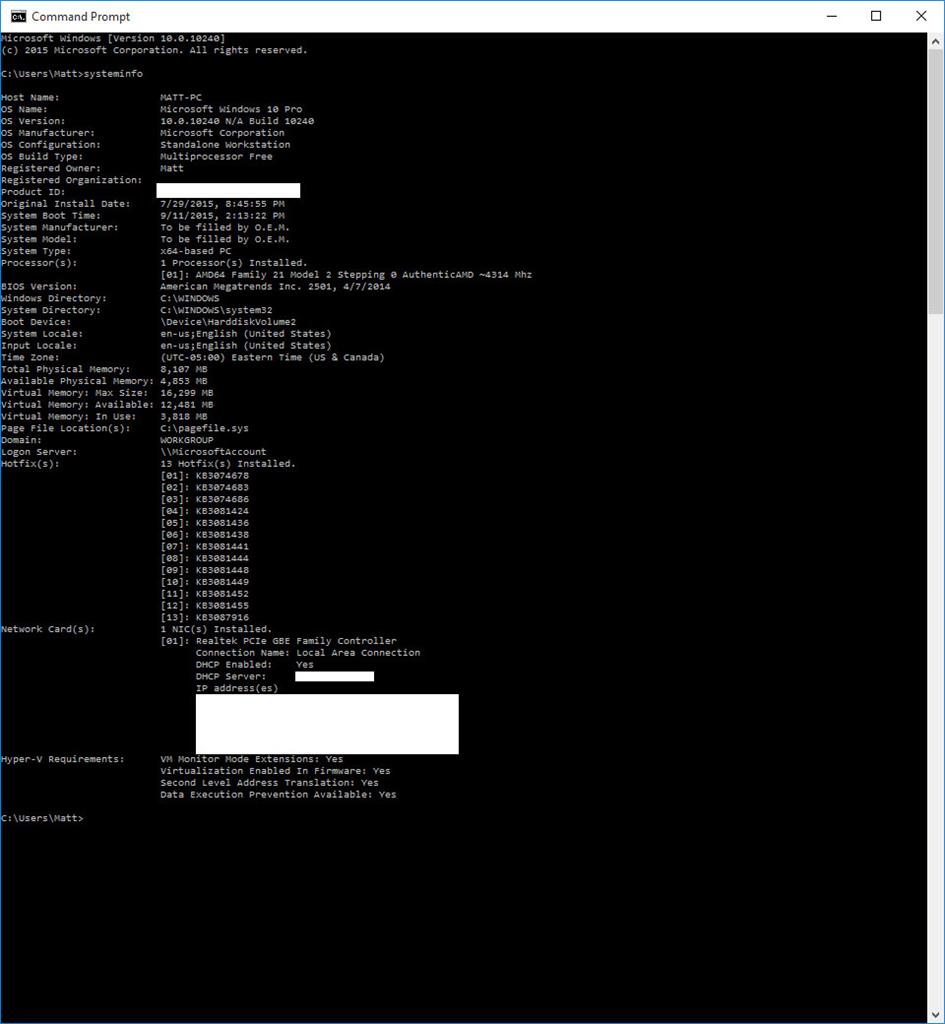Click 'Realtek PCIe GBE Family Controller' line
Image resolution: width=945 pixels, height=1024 pixels.
(278, 641)
